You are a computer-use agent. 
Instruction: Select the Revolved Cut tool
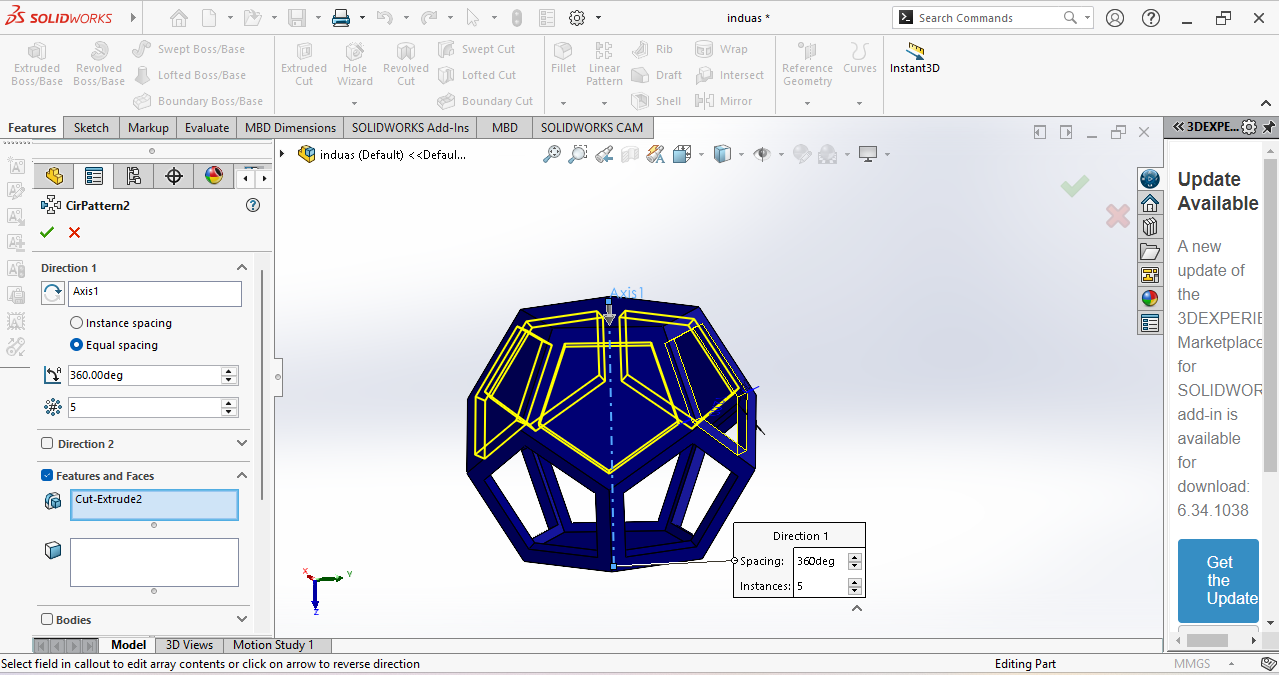click(x=405, y=63)
